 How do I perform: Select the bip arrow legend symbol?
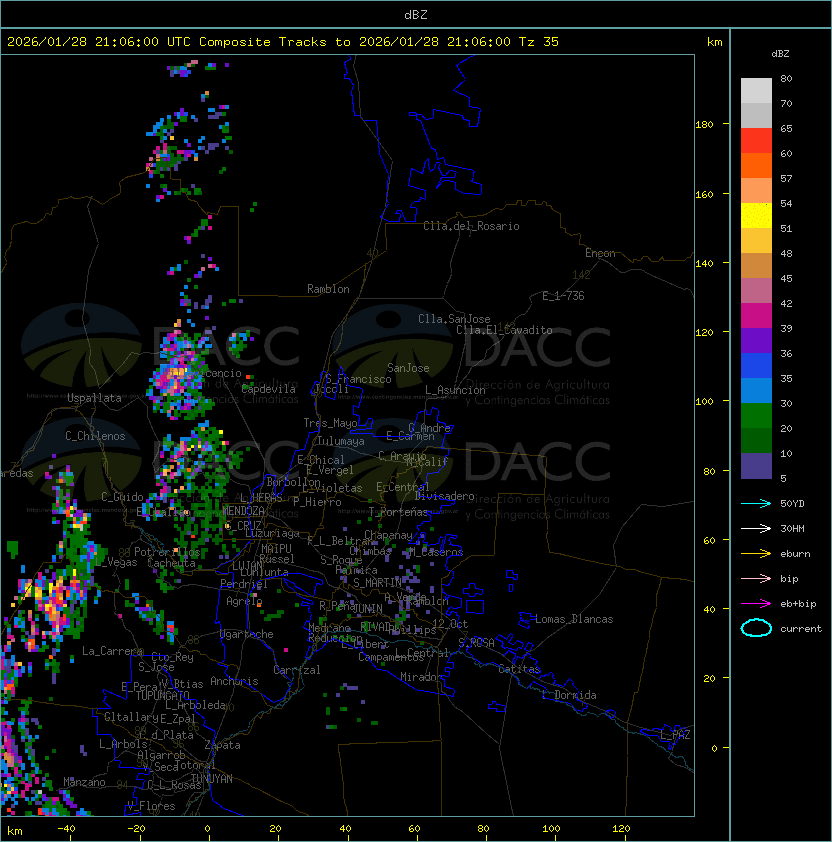point(756,578)
